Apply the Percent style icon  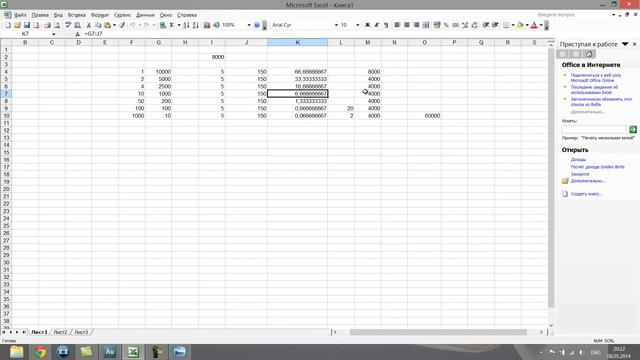coord(446,25)
